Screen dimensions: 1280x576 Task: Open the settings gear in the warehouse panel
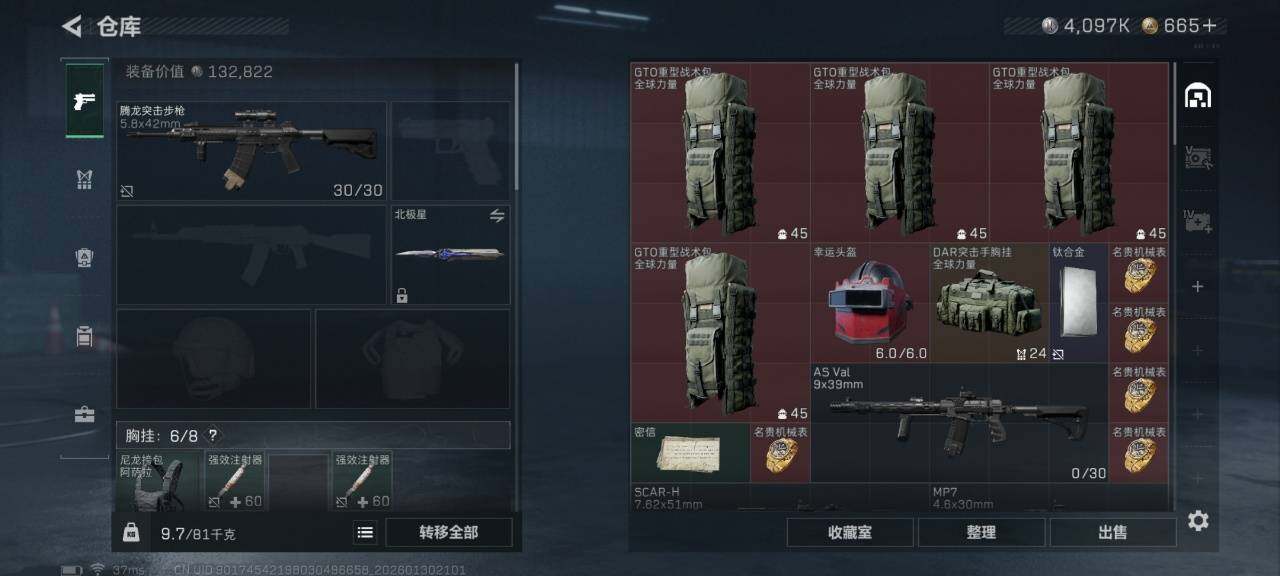pos(1198,521)
